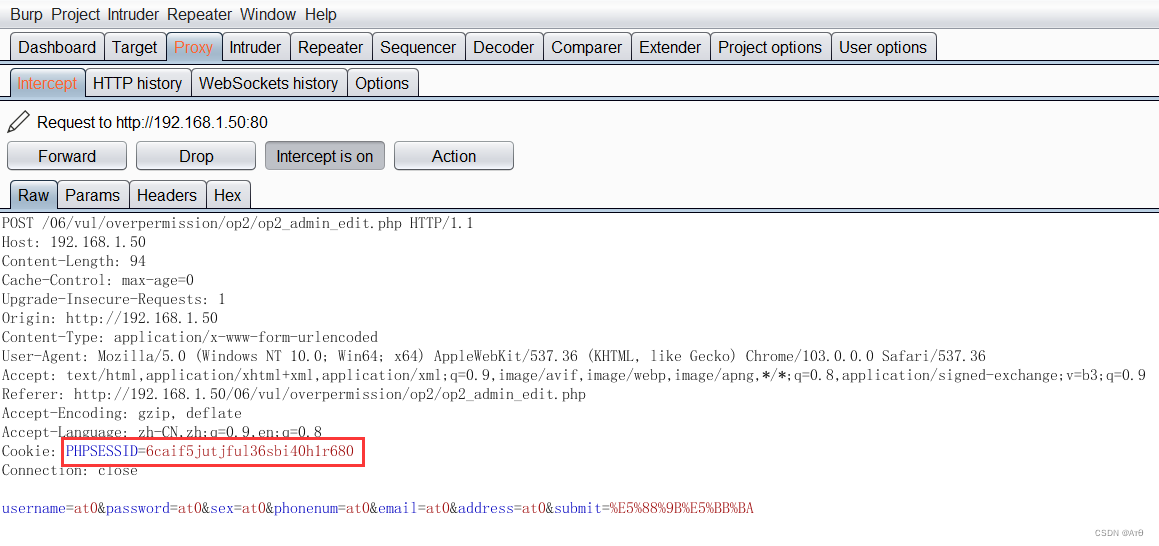Viewport: 1159px width, 546px height.
Task: Open the Extender tab
Action: click(x=670, y=47)
